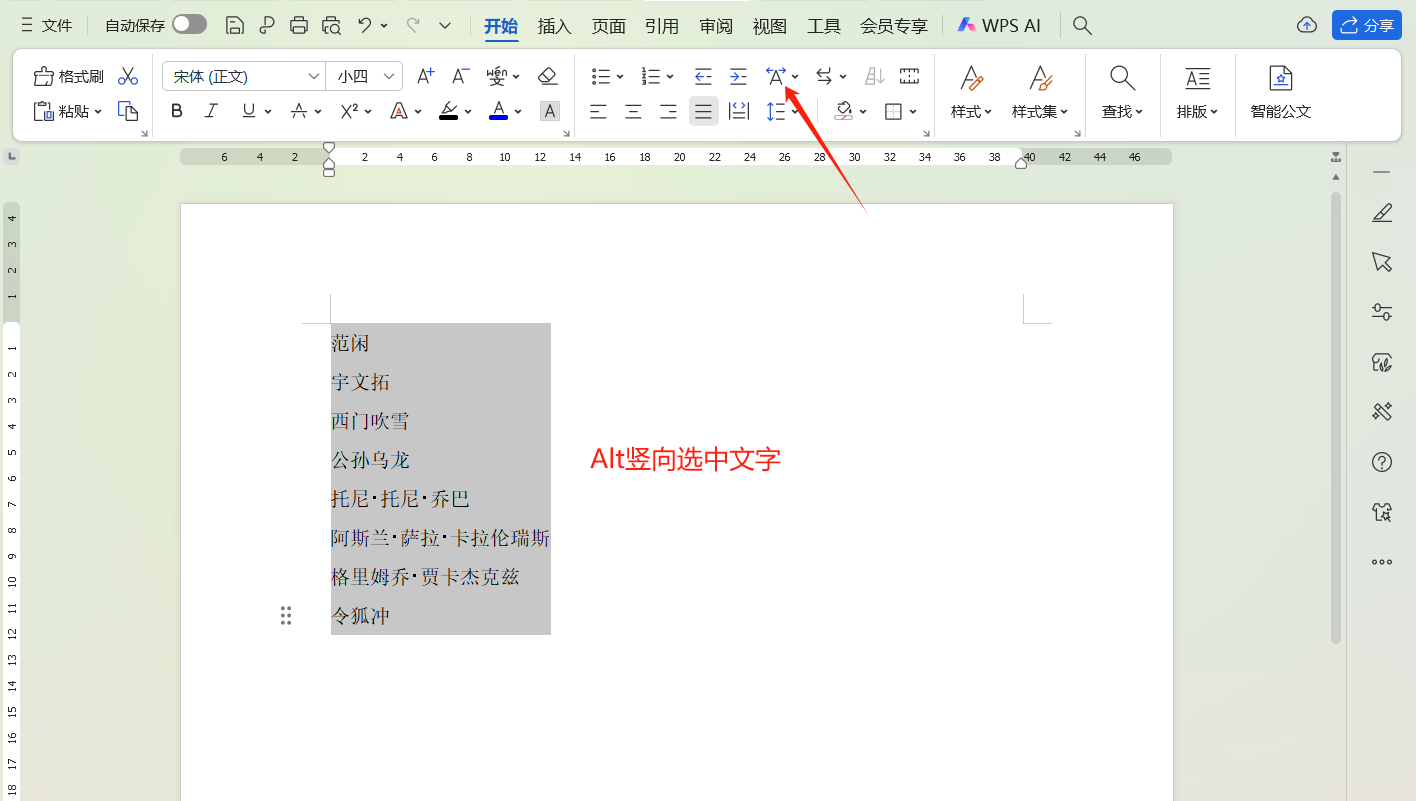Viewport: 1416px width, 801px height.
Task: Click the Cut scissors icon
Action: [x=128, y=75]
